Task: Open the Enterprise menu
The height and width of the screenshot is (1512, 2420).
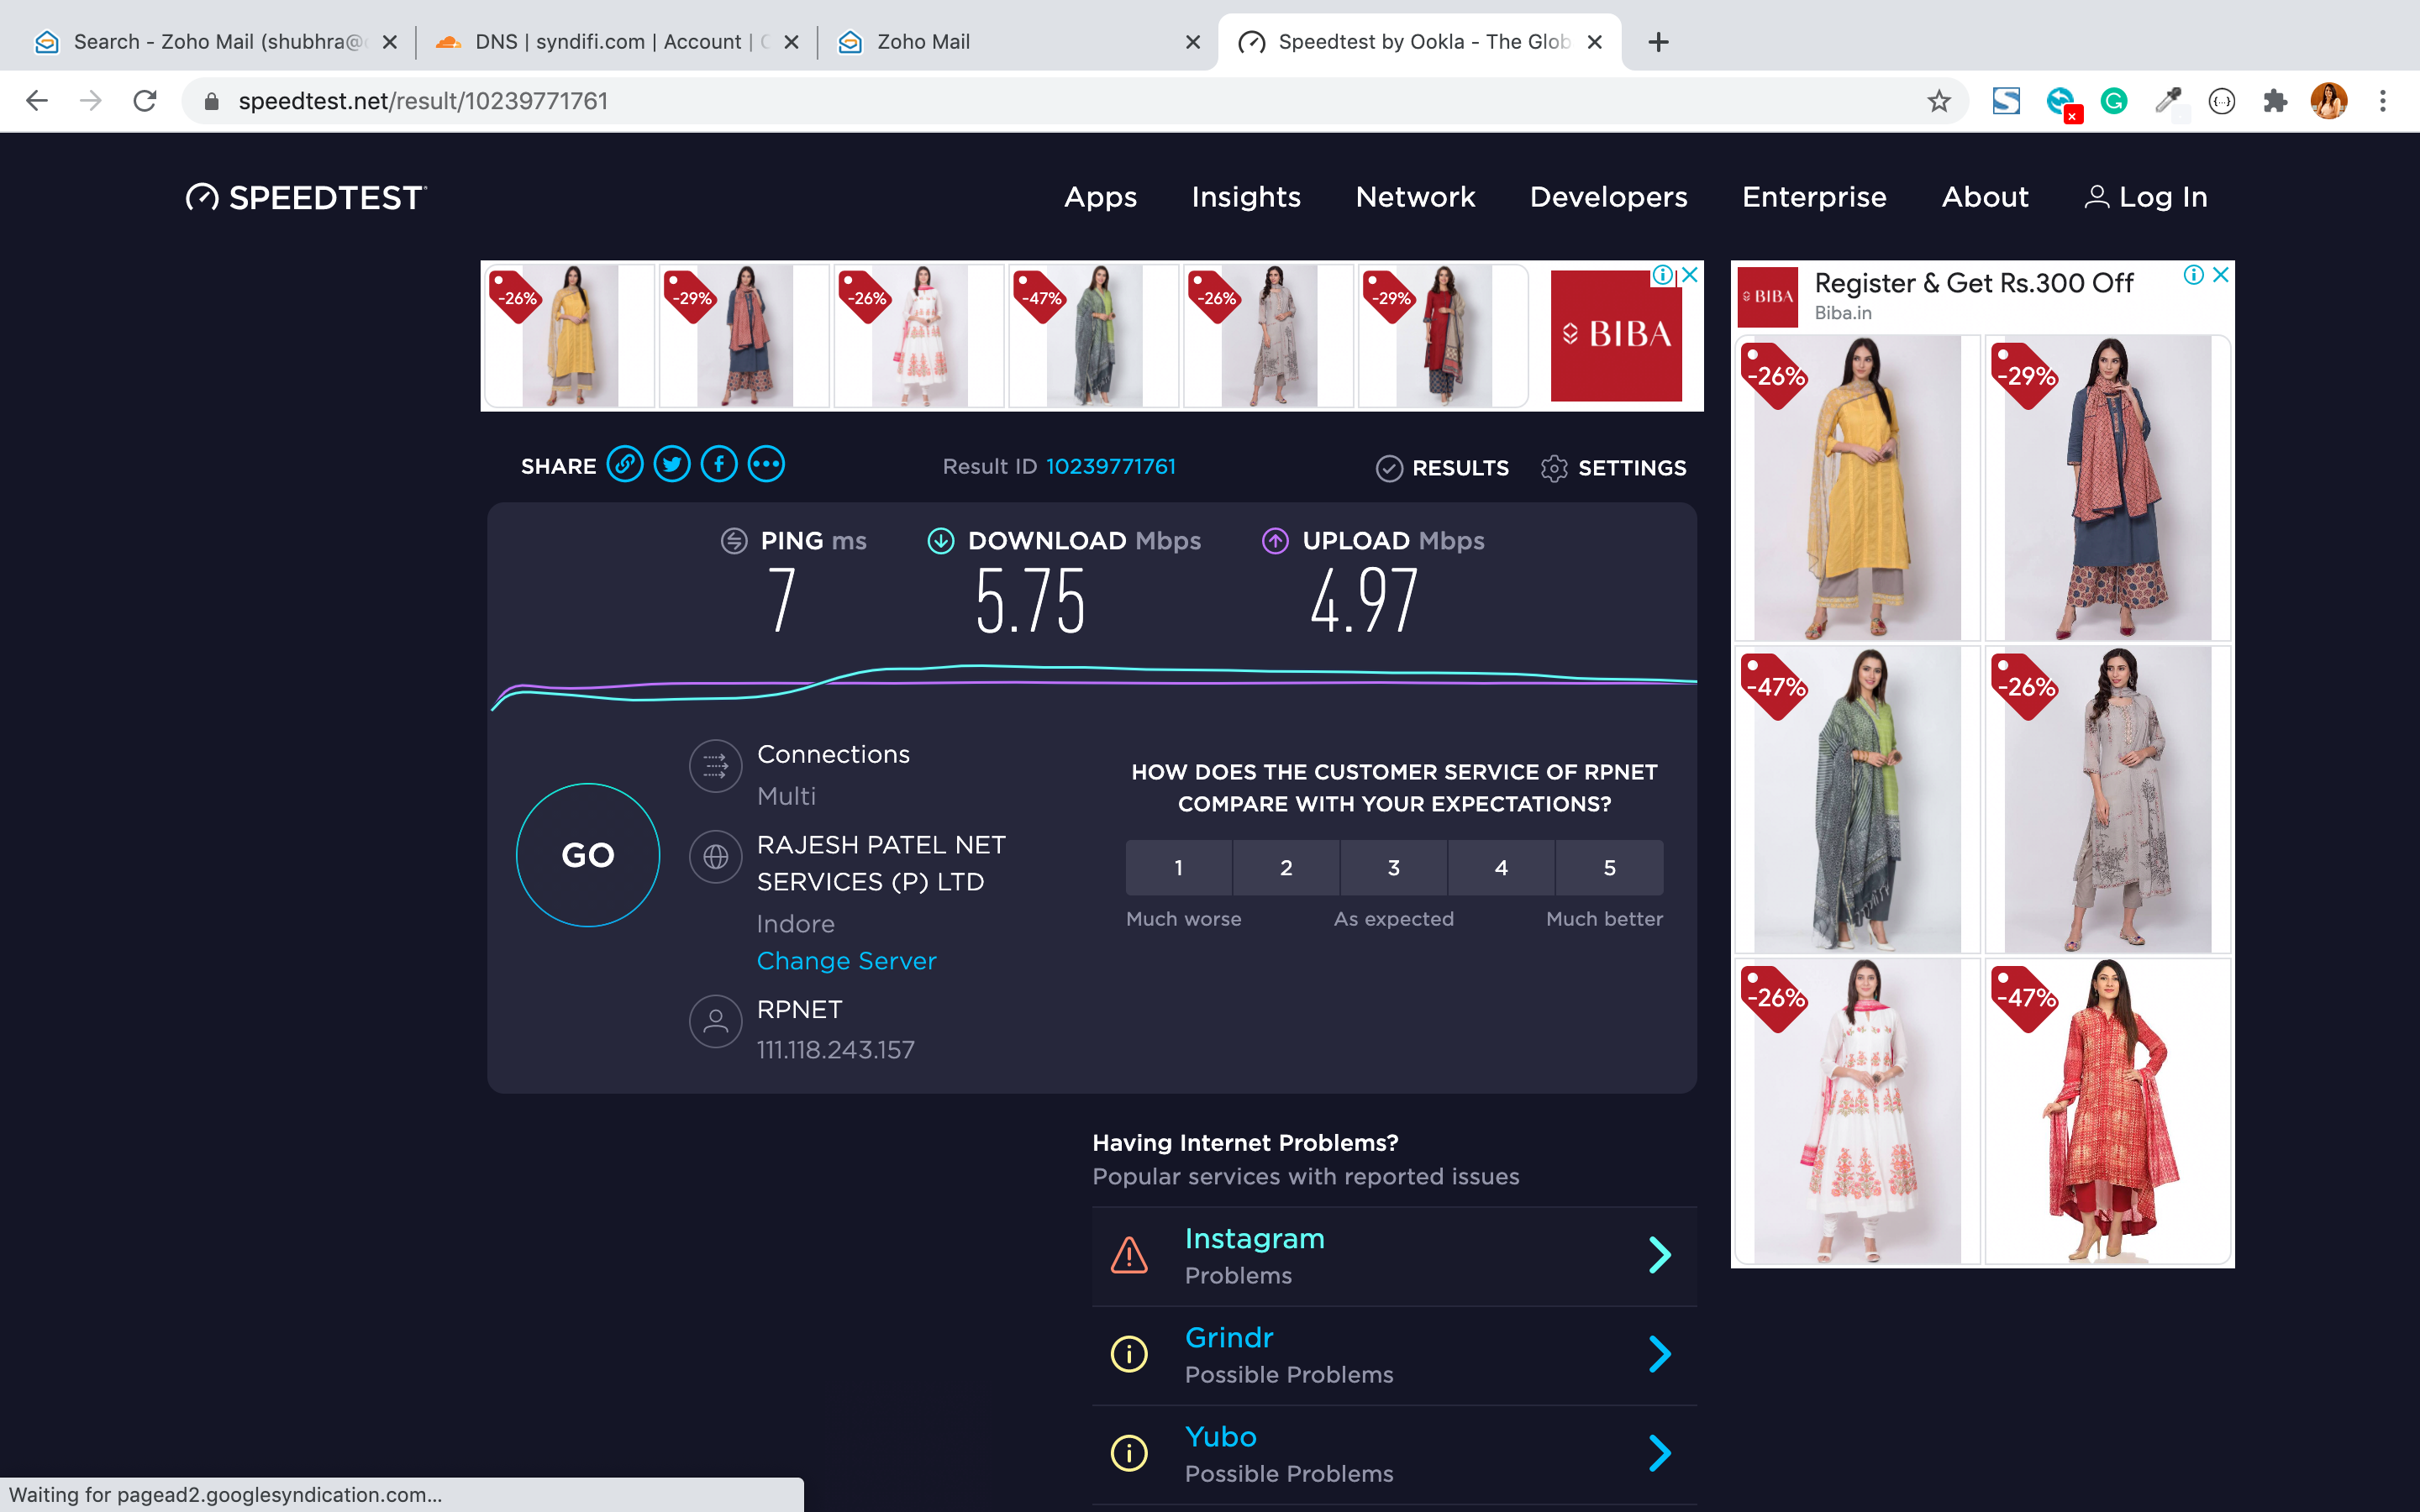Action: coord(1814,198)
